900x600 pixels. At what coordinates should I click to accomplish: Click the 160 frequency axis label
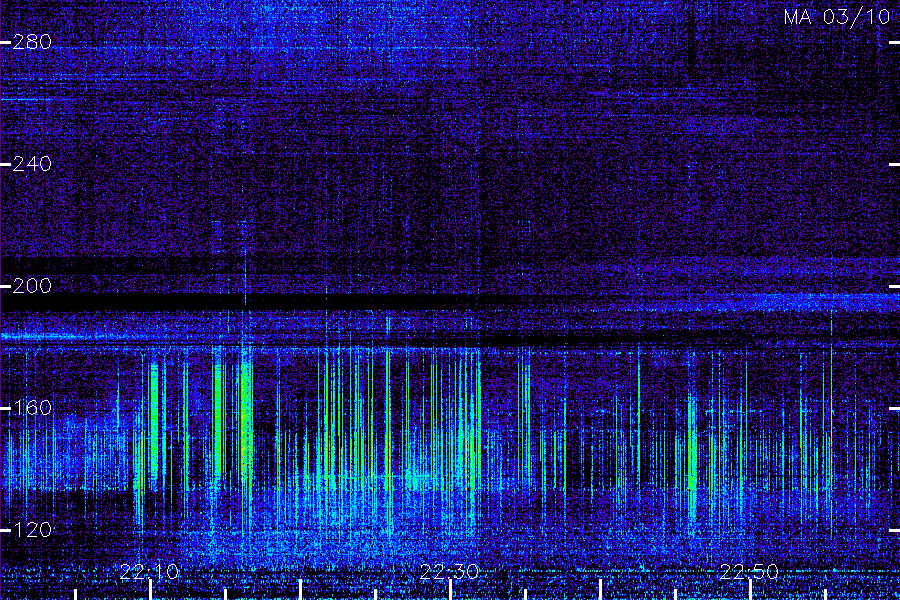[x=32, y=408]
